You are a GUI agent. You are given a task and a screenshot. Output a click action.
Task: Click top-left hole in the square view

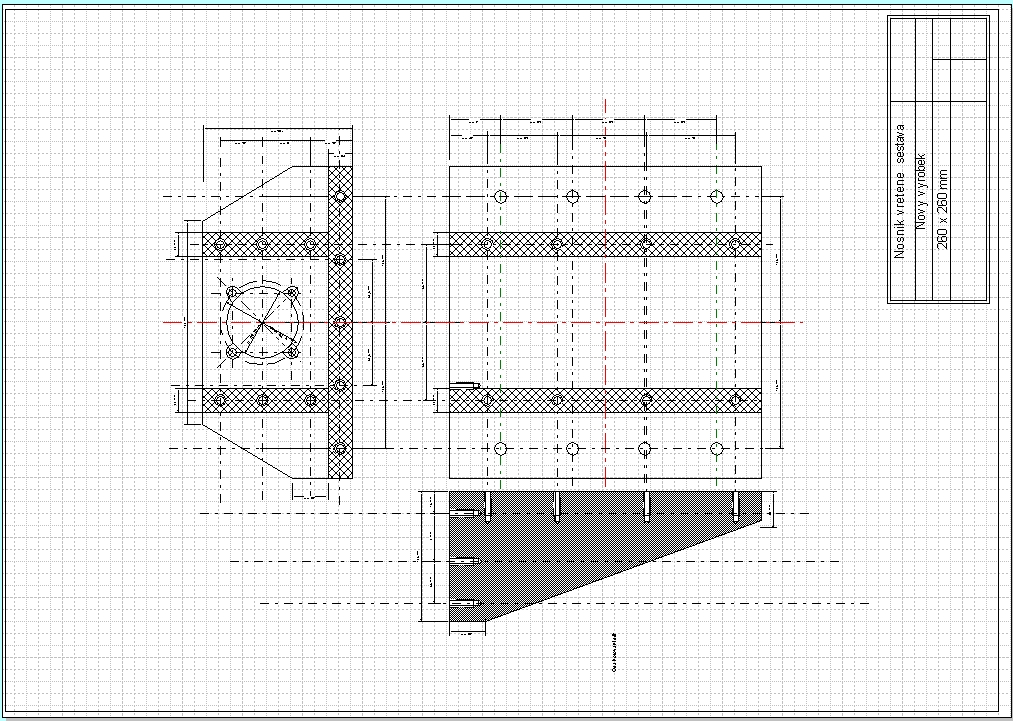[502, 196]
